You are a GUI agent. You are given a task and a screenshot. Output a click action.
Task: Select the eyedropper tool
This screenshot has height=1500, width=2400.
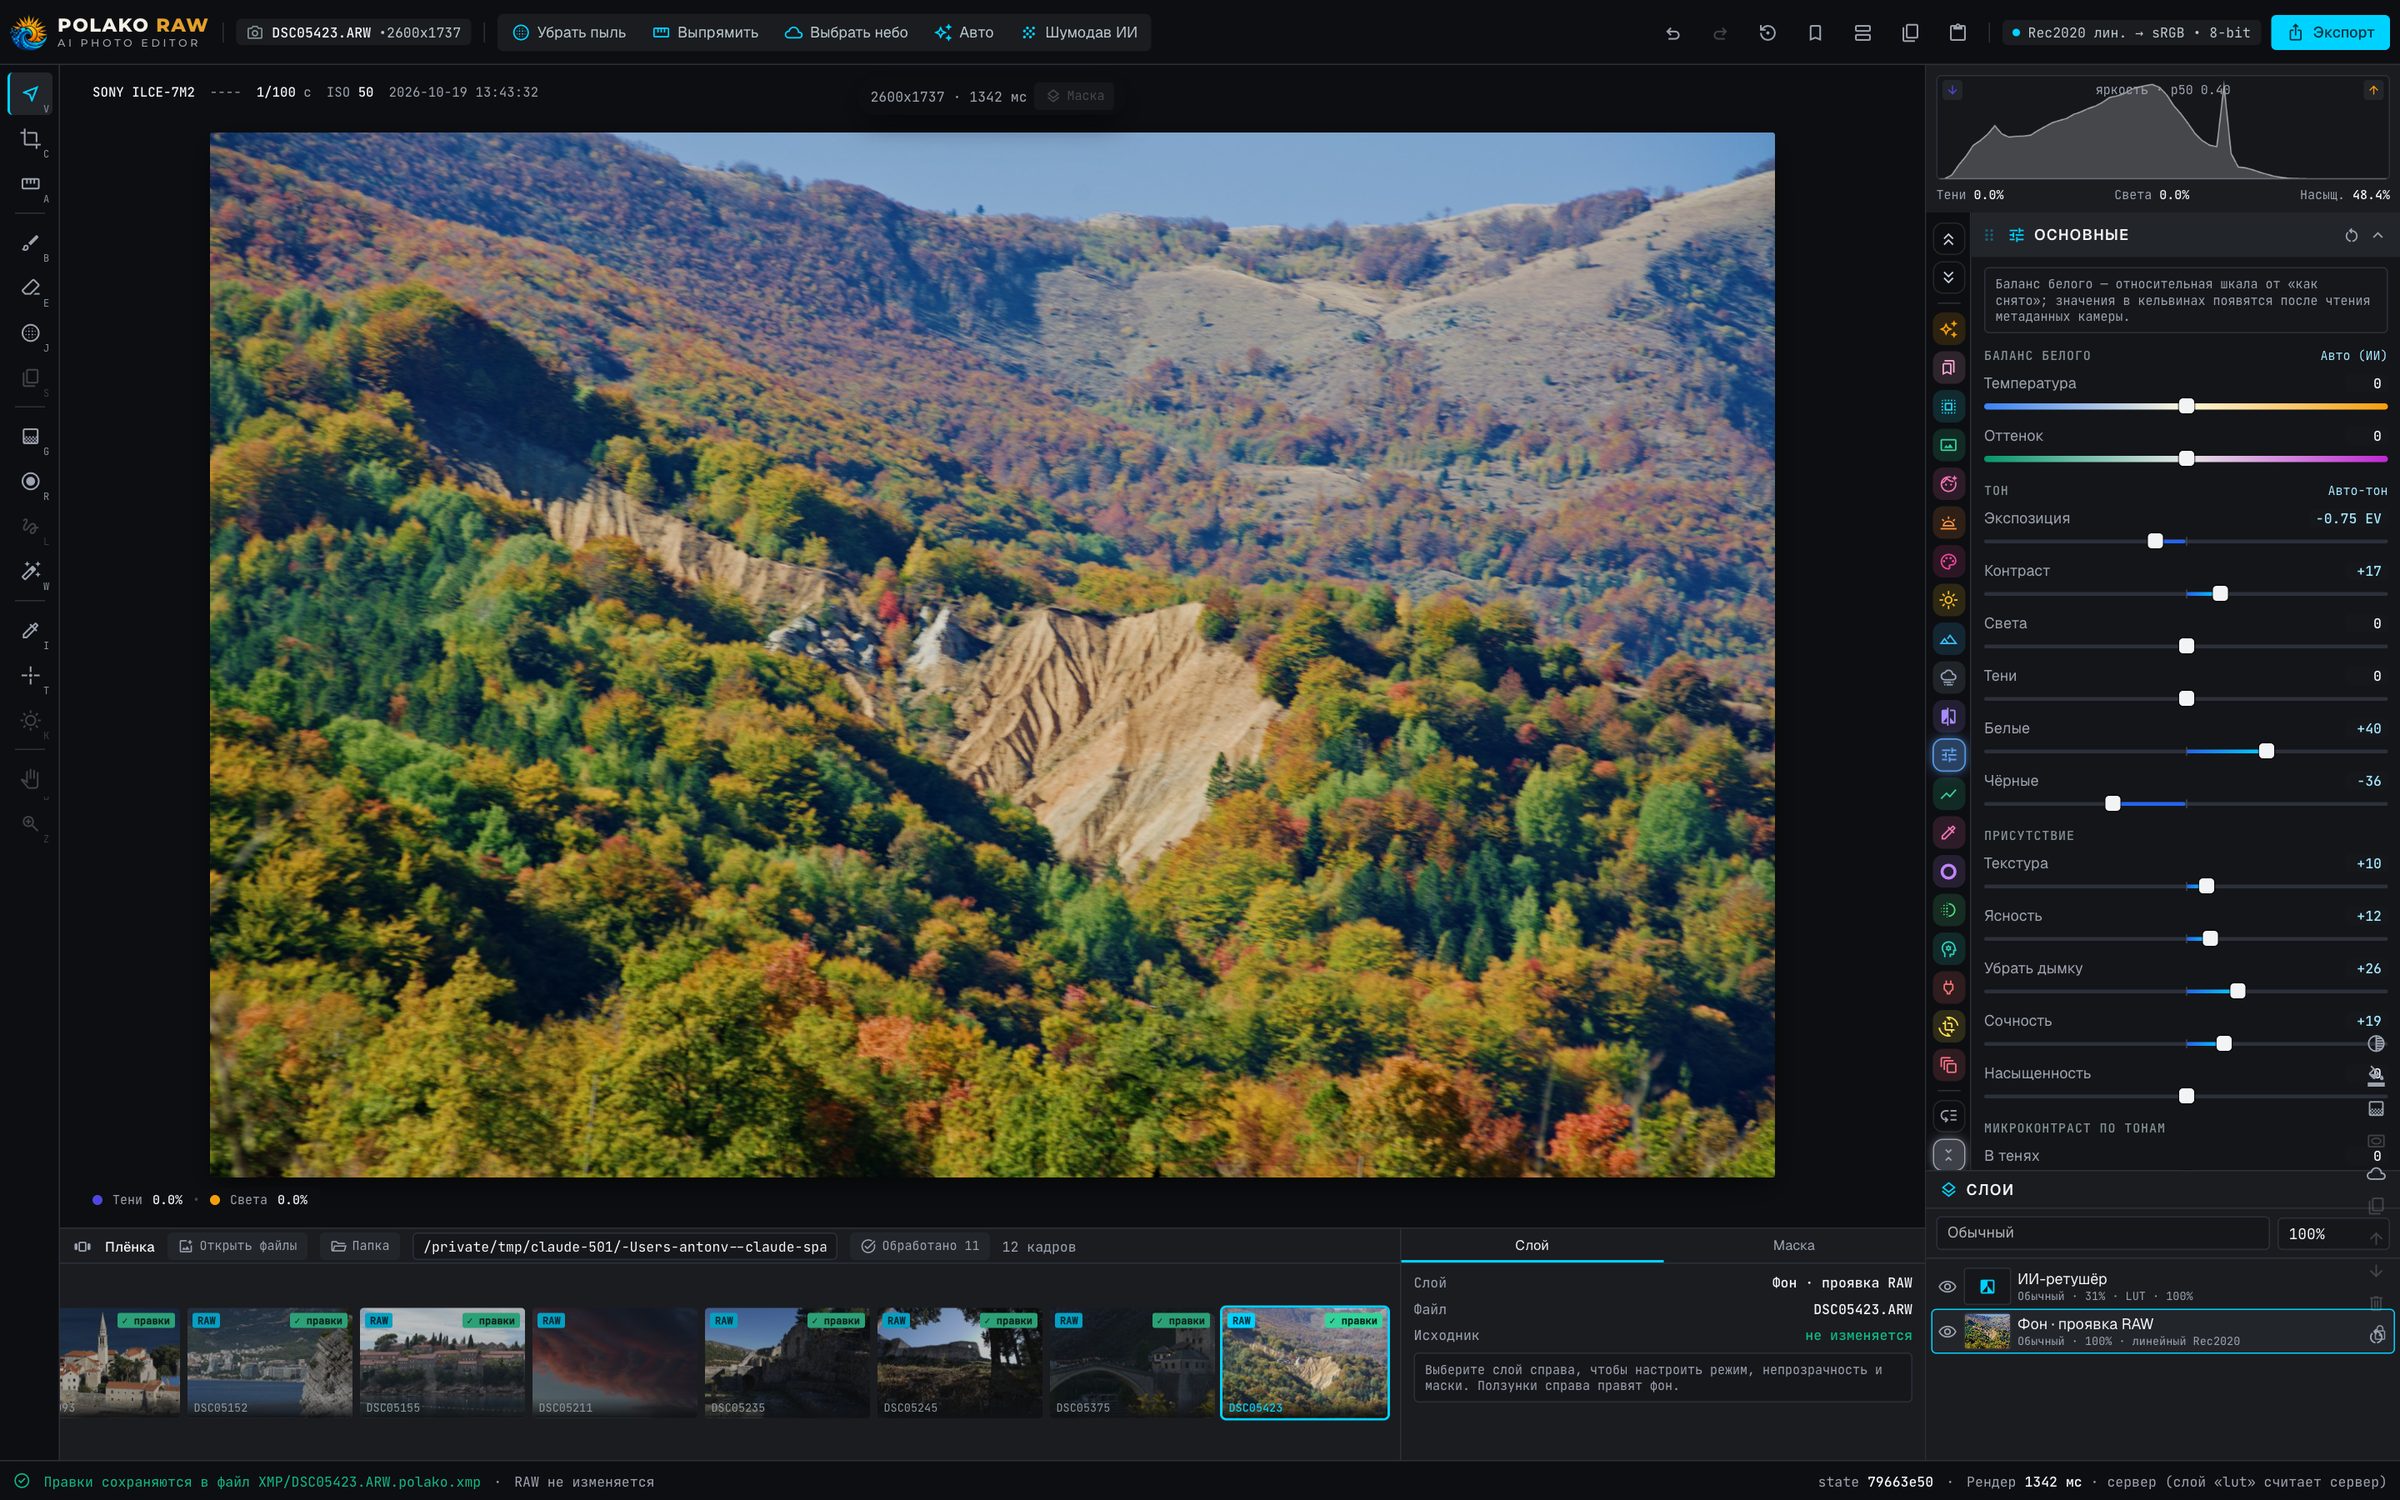[x=31, y=631]
